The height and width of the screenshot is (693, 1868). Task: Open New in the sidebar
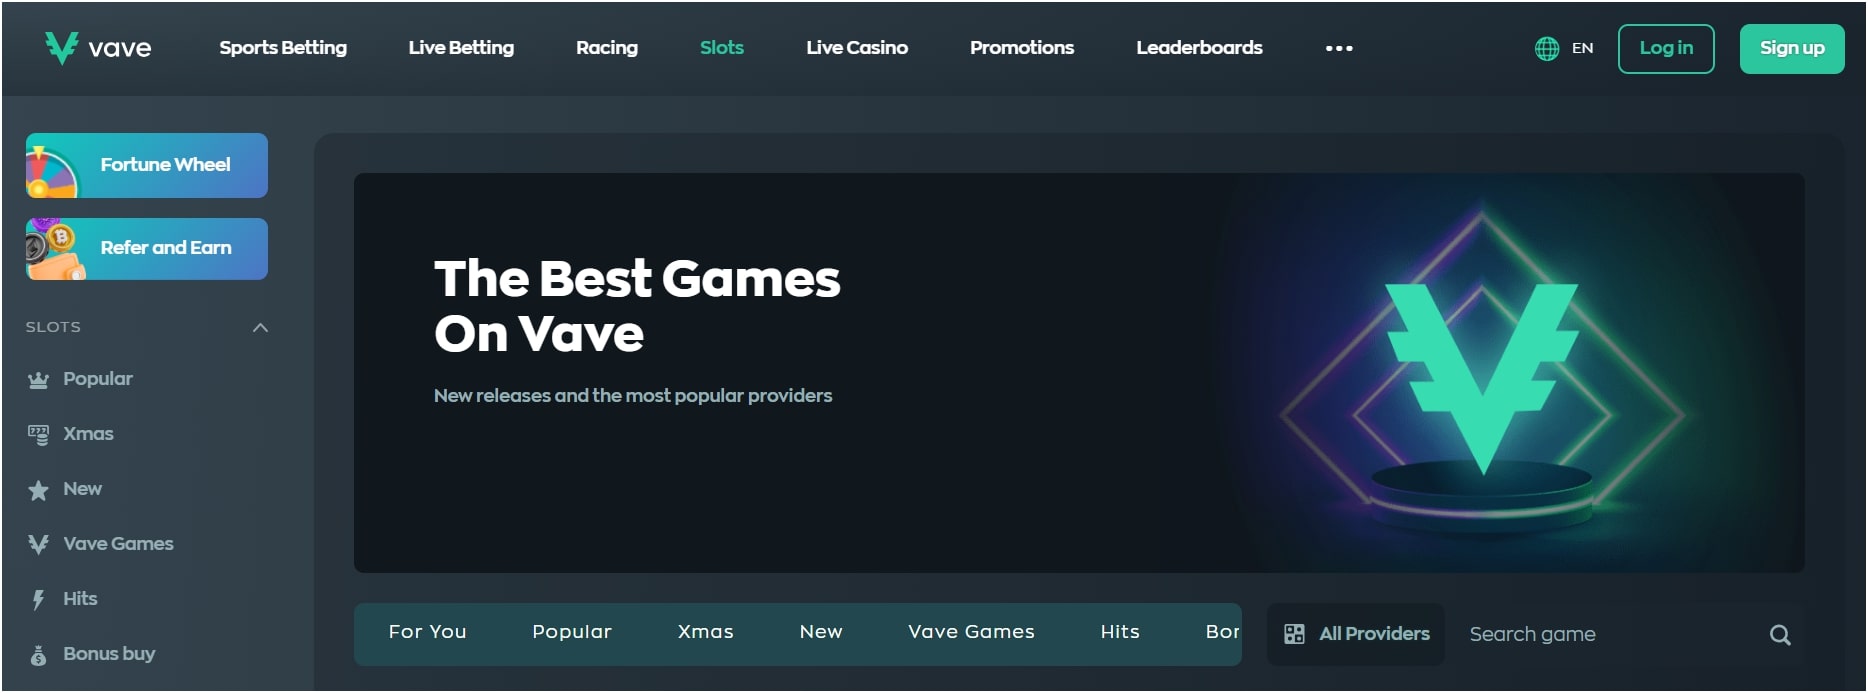coord(82,489)
